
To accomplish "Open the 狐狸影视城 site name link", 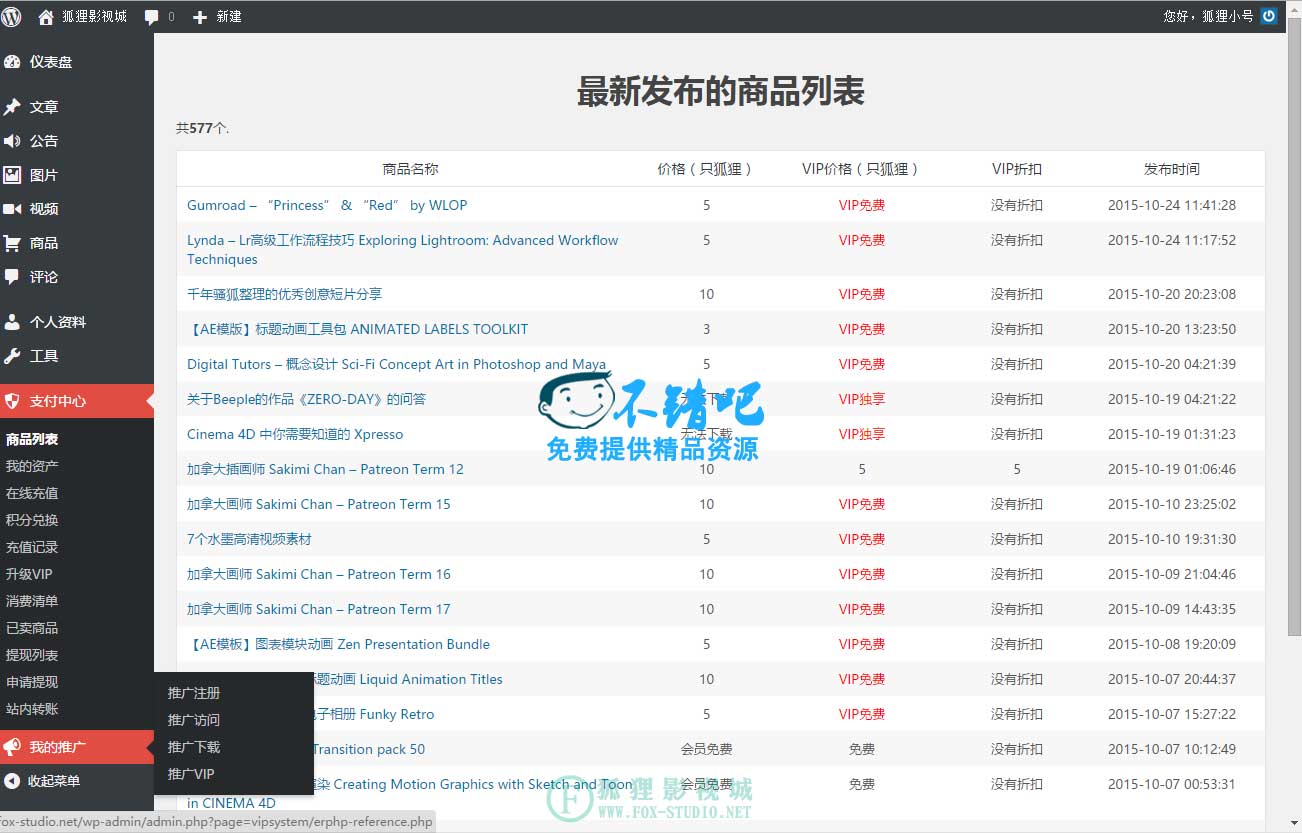I will pyautogui.click(x=94, y=16).
